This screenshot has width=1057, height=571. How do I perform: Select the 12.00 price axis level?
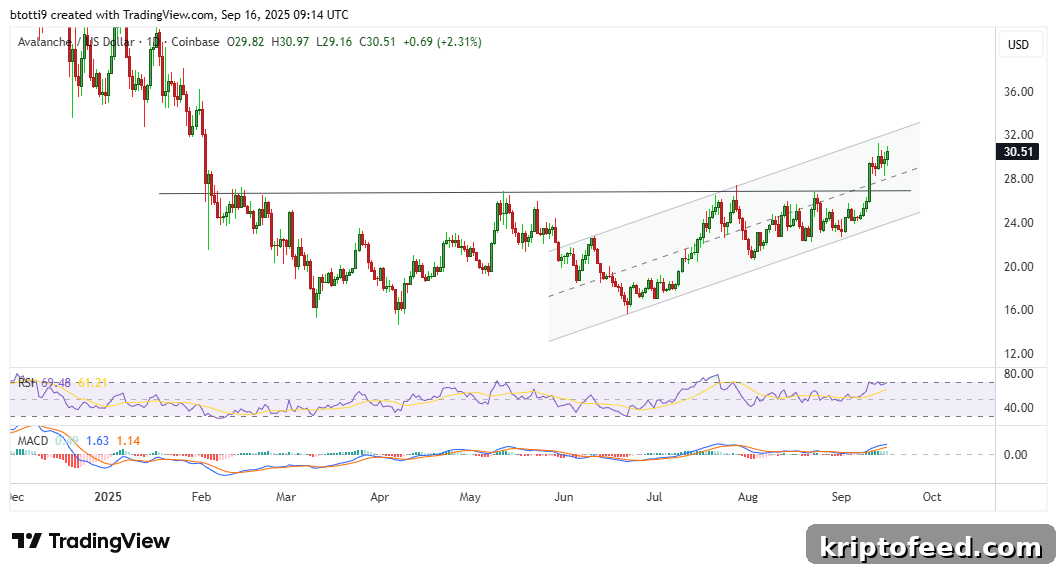[x=1019, y=354]
